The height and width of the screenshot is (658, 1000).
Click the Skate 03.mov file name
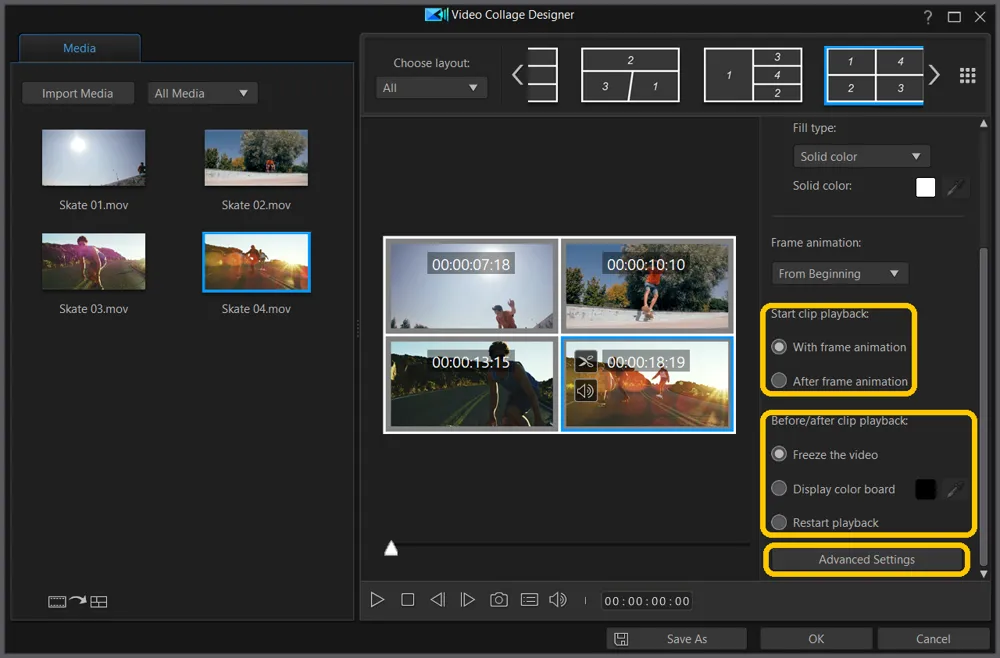[x=94, y=309]
